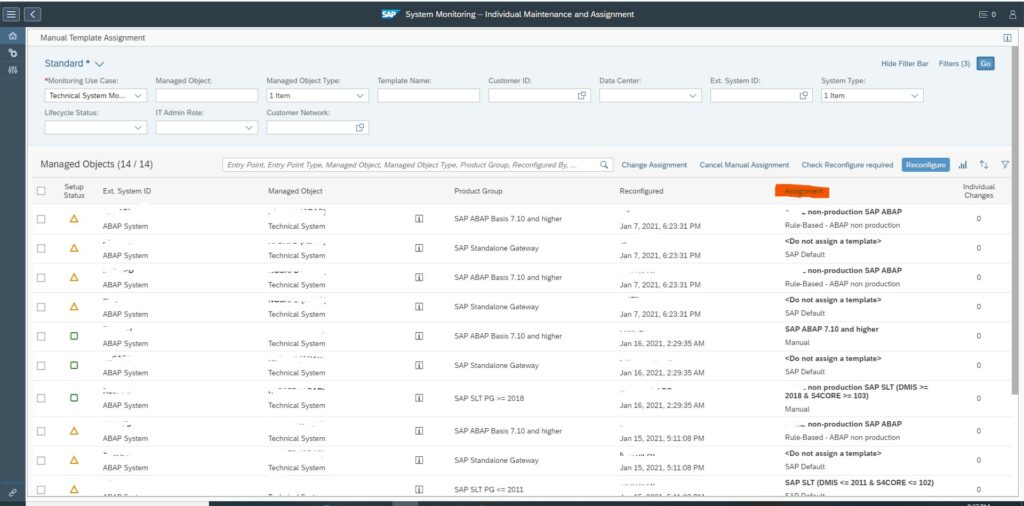Check the row with SAP SLT PG >= 2018
1024x506 pixels.
coord(41,398)
